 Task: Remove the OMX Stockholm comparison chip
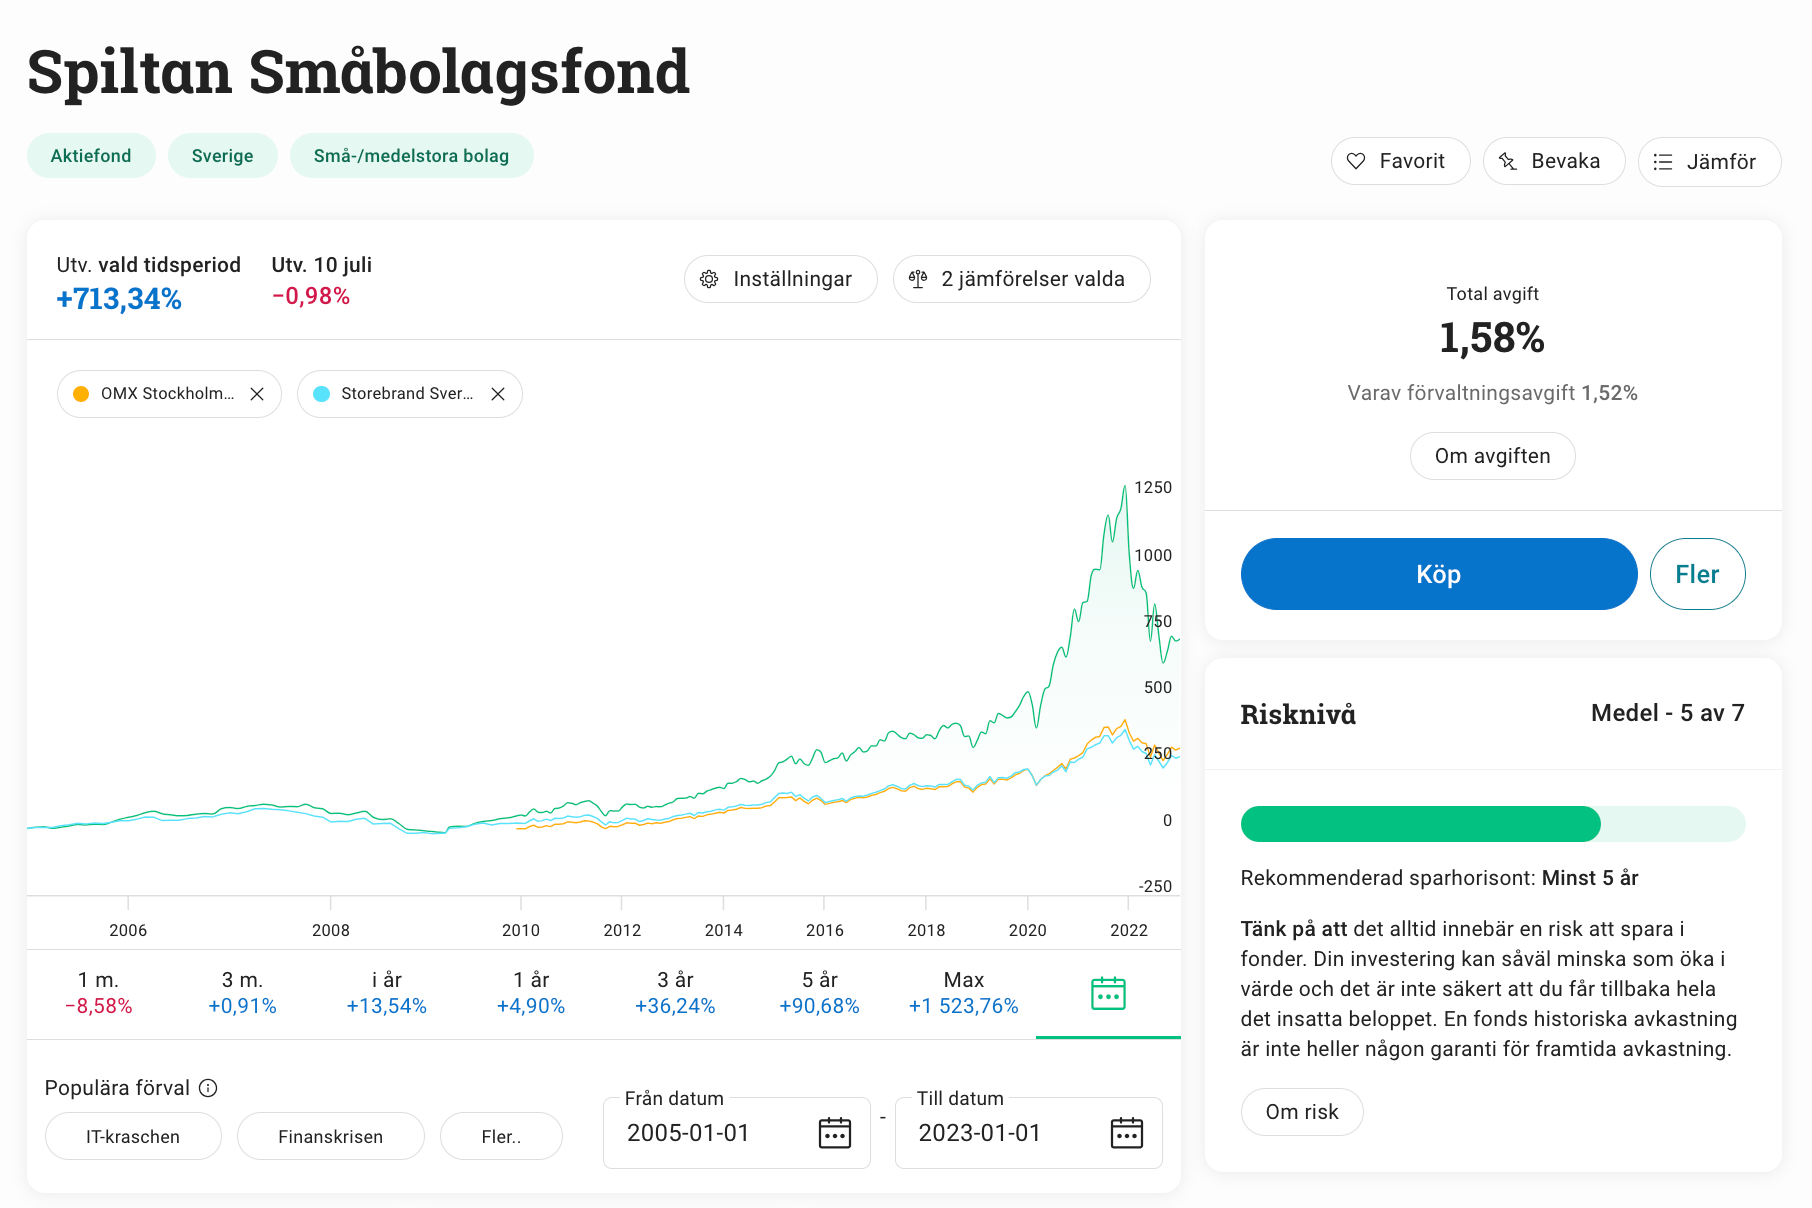257,394
